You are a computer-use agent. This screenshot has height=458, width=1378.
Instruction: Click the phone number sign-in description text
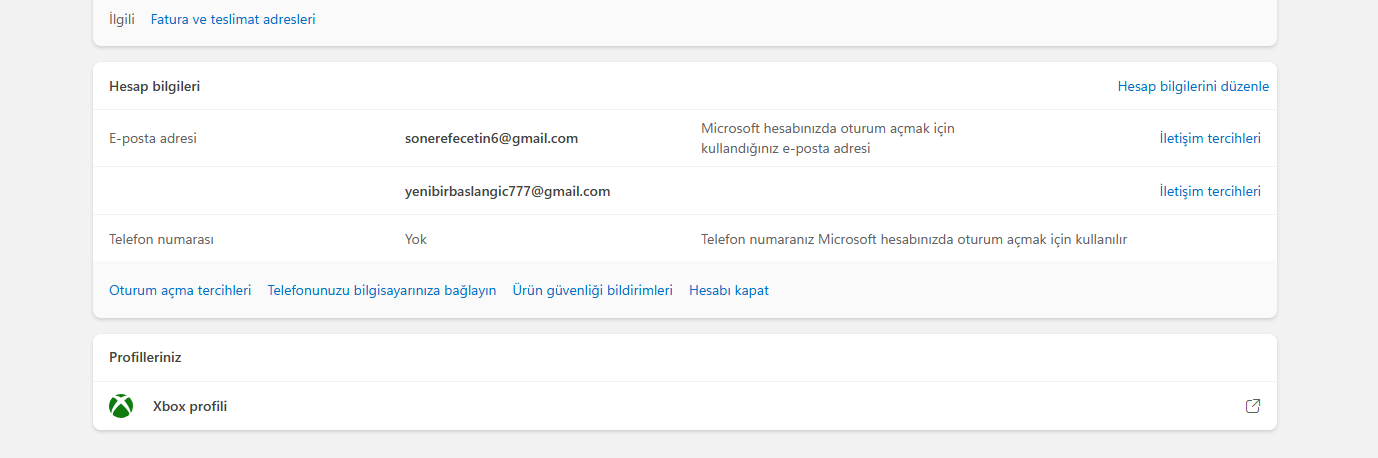pyautogui.click(x=914, y=239)
